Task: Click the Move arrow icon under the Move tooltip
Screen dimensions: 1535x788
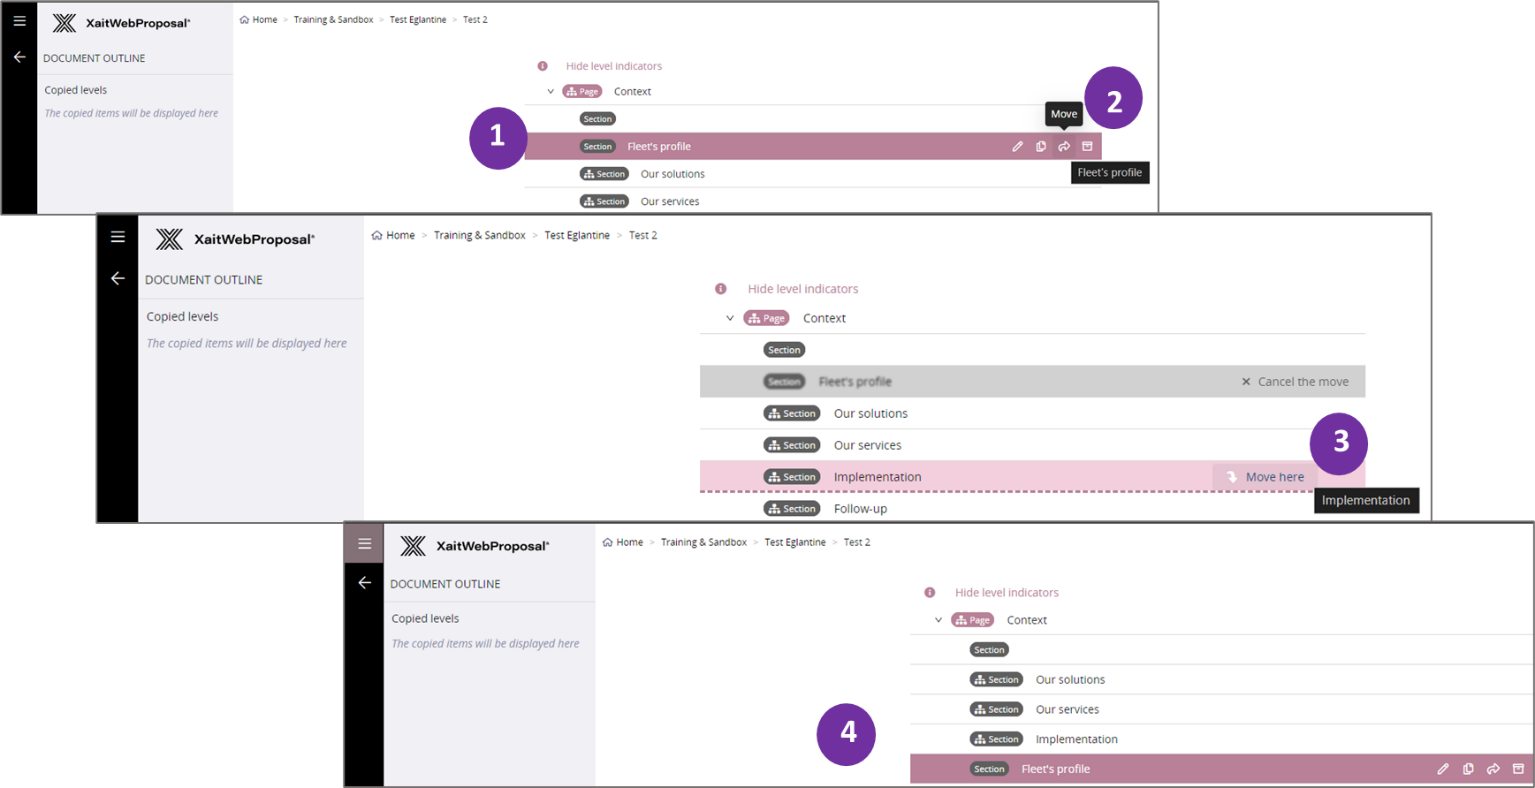Action: point(1064,146)
